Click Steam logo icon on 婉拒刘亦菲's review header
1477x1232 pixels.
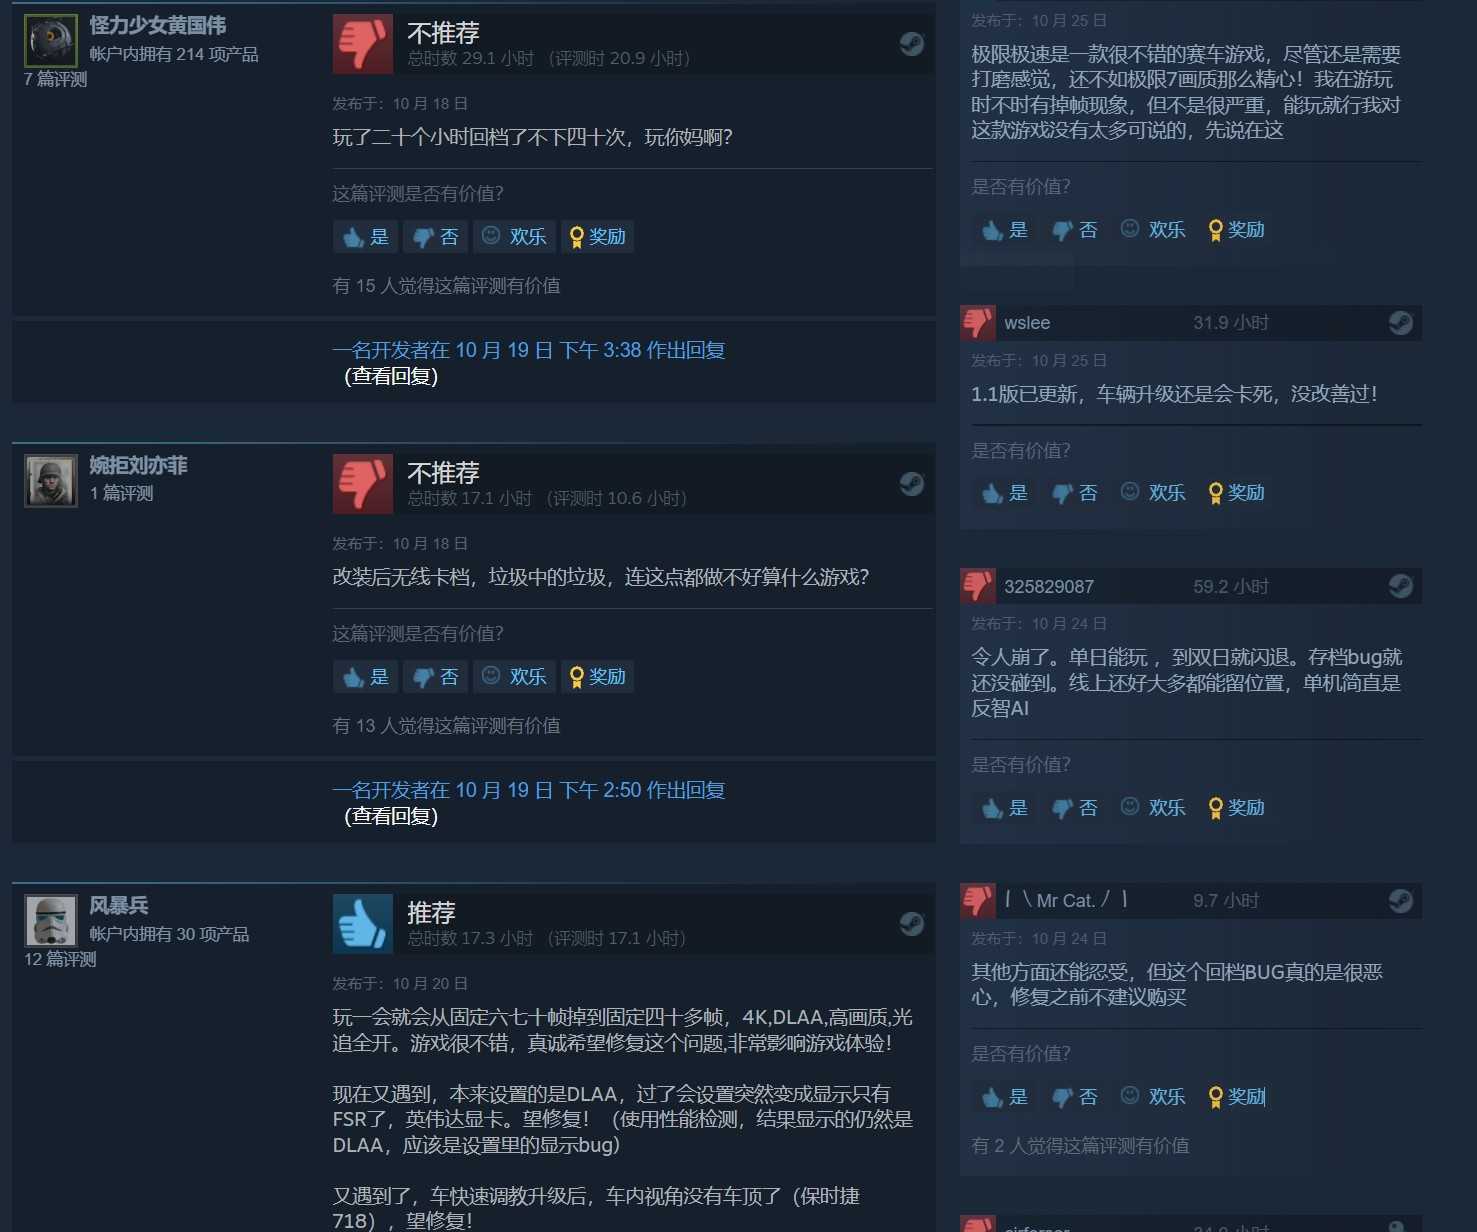911,484
